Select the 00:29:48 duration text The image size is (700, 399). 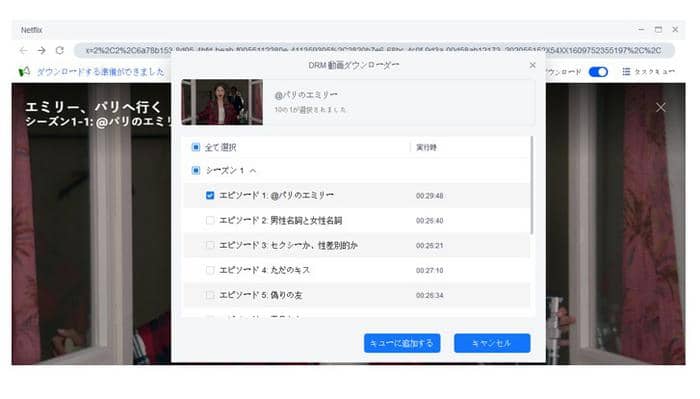click(x=429, y=195)
